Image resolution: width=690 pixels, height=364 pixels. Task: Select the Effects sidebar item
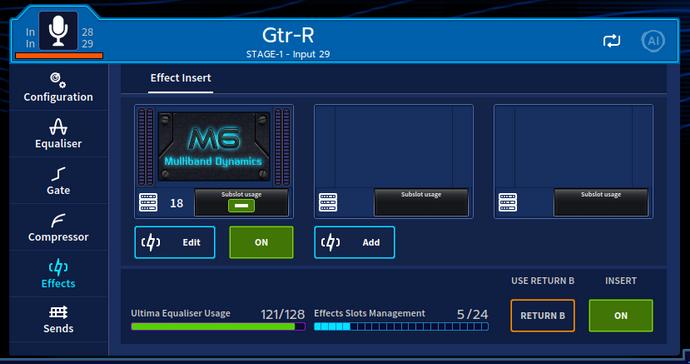pos(58,274)
